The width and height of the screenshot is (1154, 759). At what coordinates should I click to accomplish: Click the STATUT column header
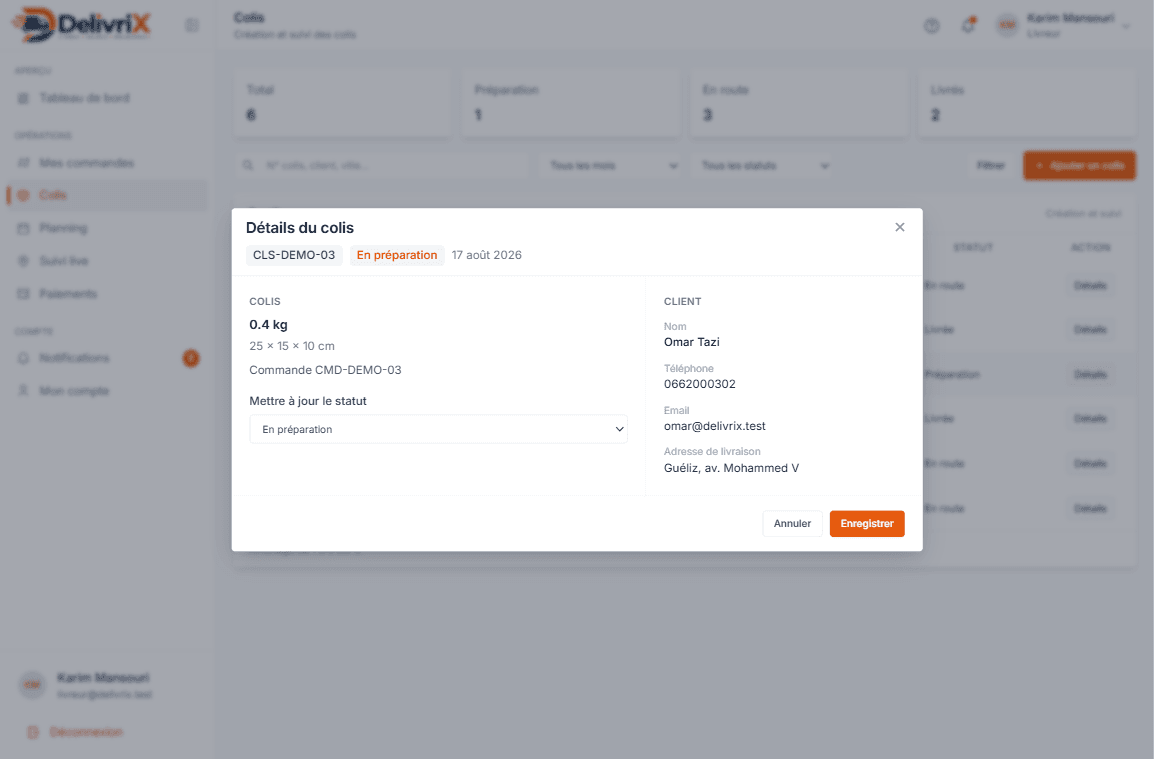(x=973, y=247)
